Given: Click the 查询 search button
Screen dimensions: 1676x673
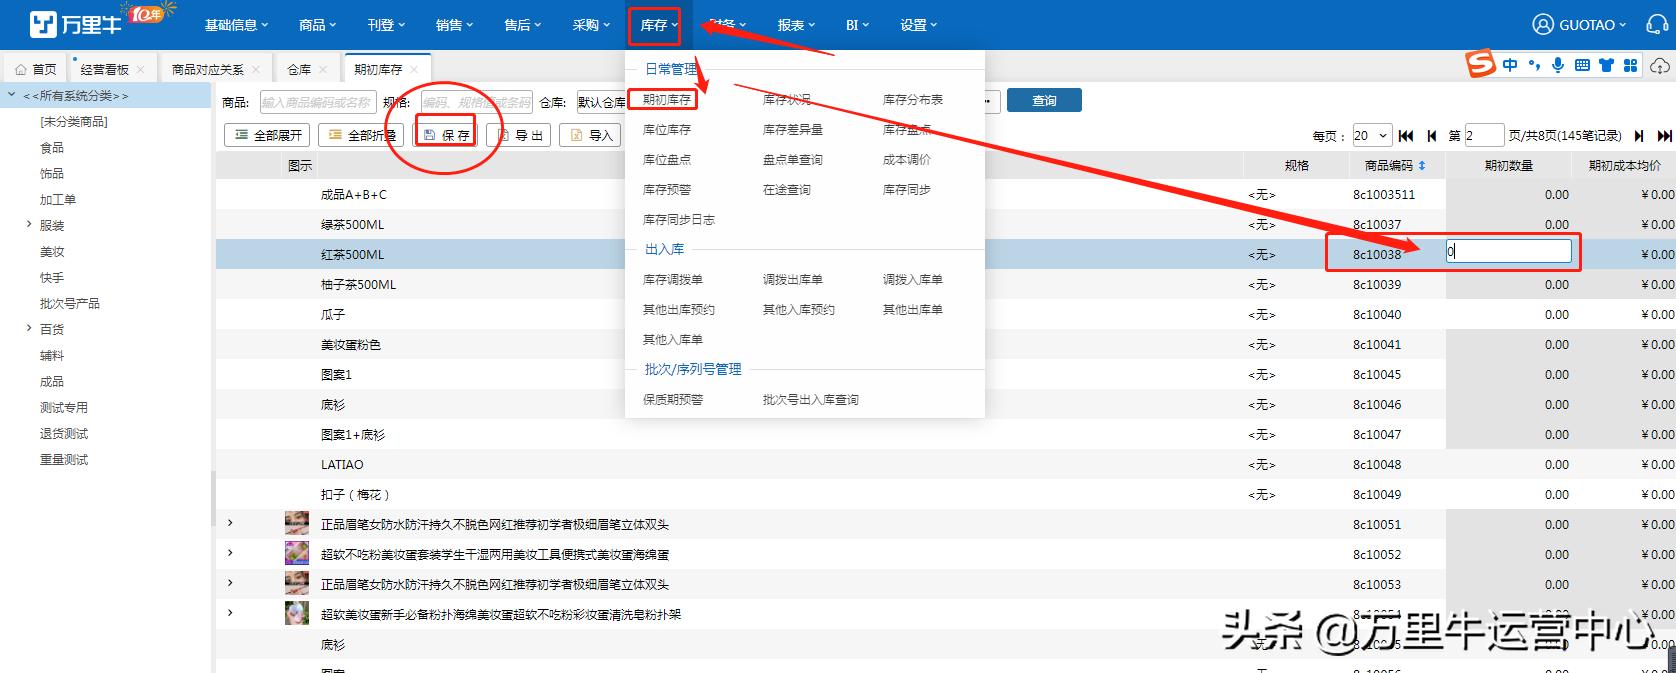Looking at the screenshot, I should pos(1044,101).
